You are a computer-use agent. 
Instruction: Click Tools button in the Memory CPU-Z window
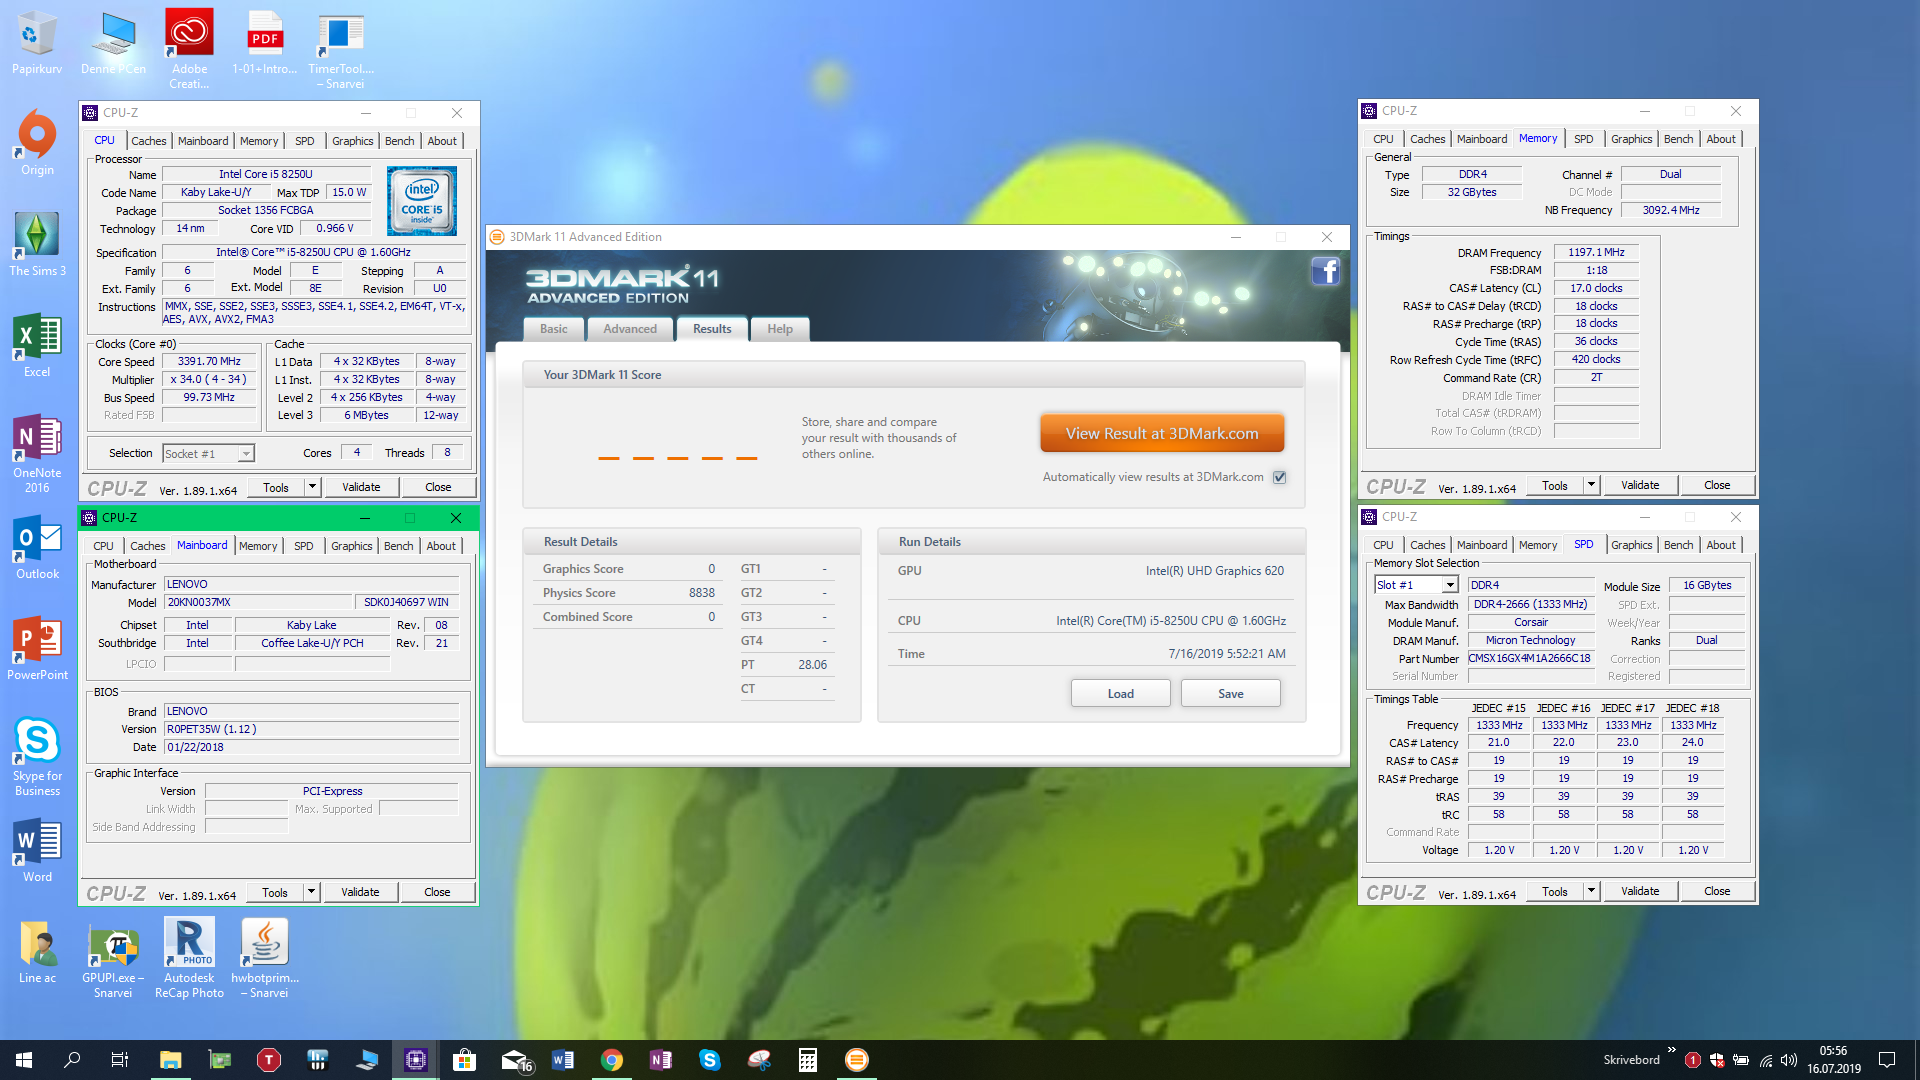[1555, 485]
